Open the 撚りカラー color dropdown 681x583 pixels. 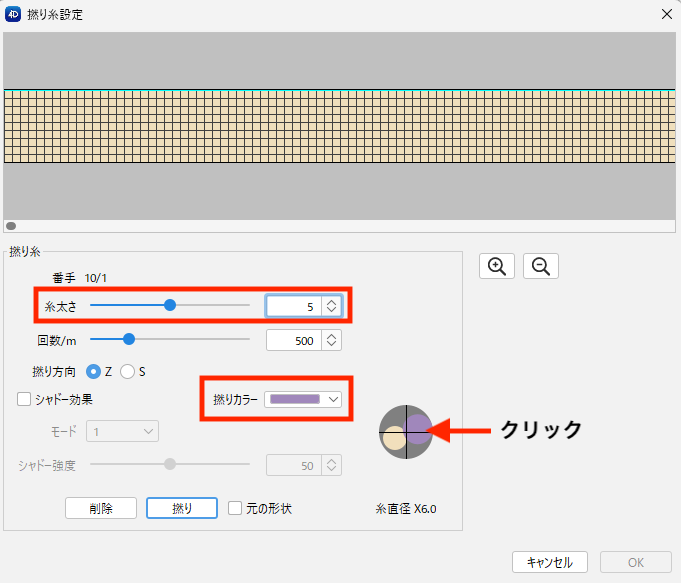pos(303,399)
